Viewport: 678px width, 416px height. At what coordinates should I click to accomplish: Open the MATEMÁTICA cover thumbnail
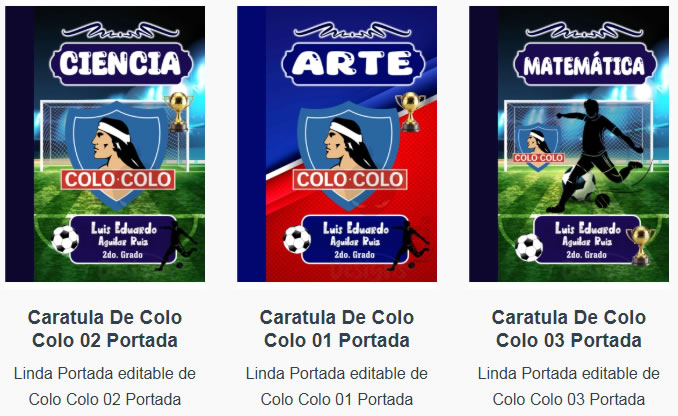569,144
